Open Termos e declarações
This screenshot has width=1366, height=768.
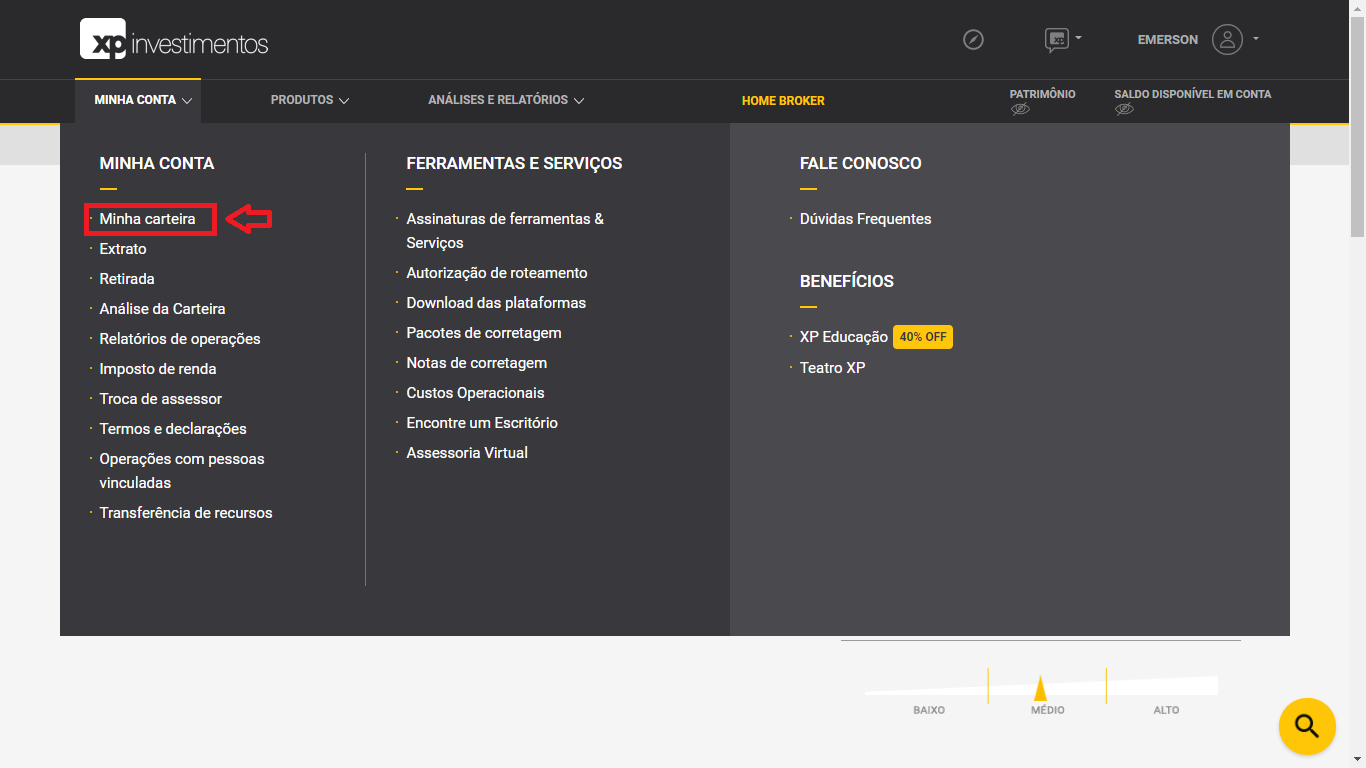[x=173, y=429]
